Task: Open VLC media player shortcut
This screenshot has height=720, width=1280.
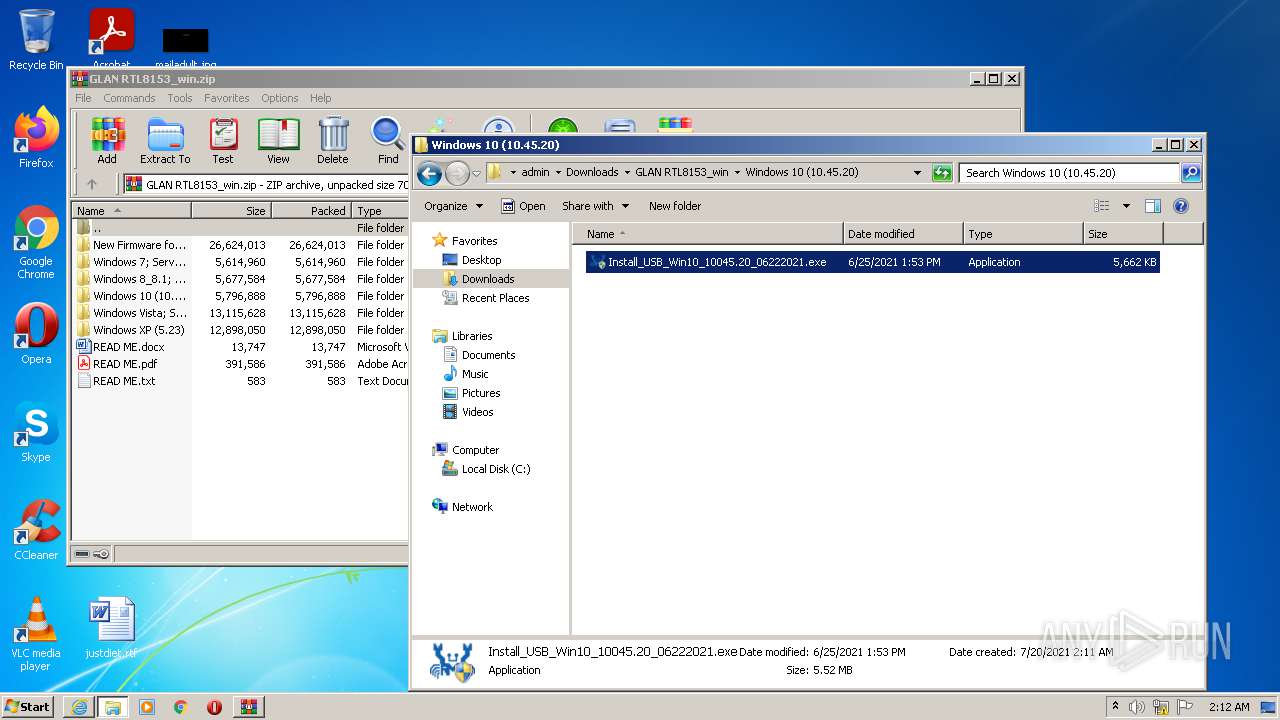Action: tap(36, 634)
